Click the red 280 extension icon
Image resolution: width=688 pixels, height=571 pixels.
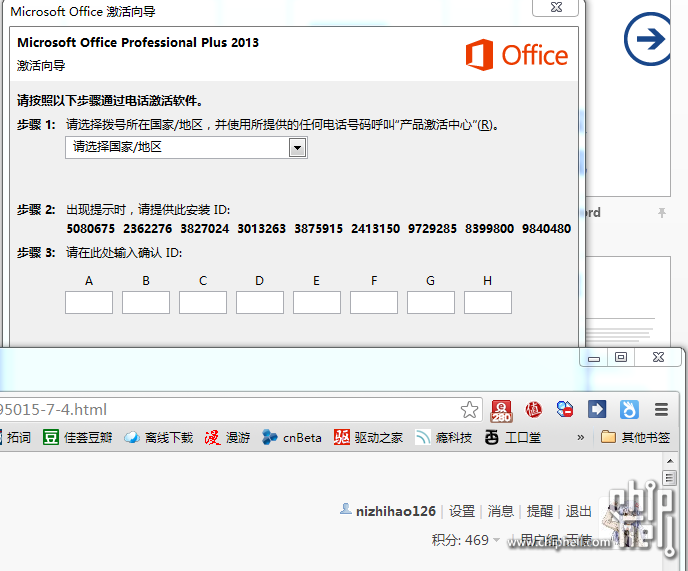coord(502,411)
